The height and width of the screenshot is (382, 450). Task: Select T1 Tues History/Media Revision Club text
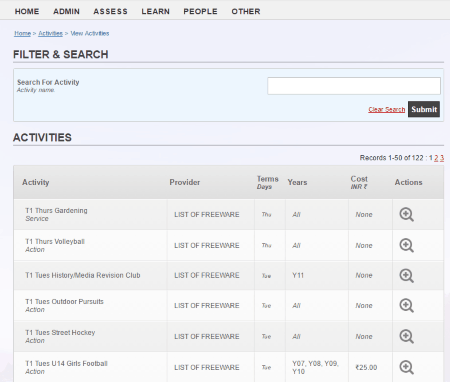click(x=83, y=275)
